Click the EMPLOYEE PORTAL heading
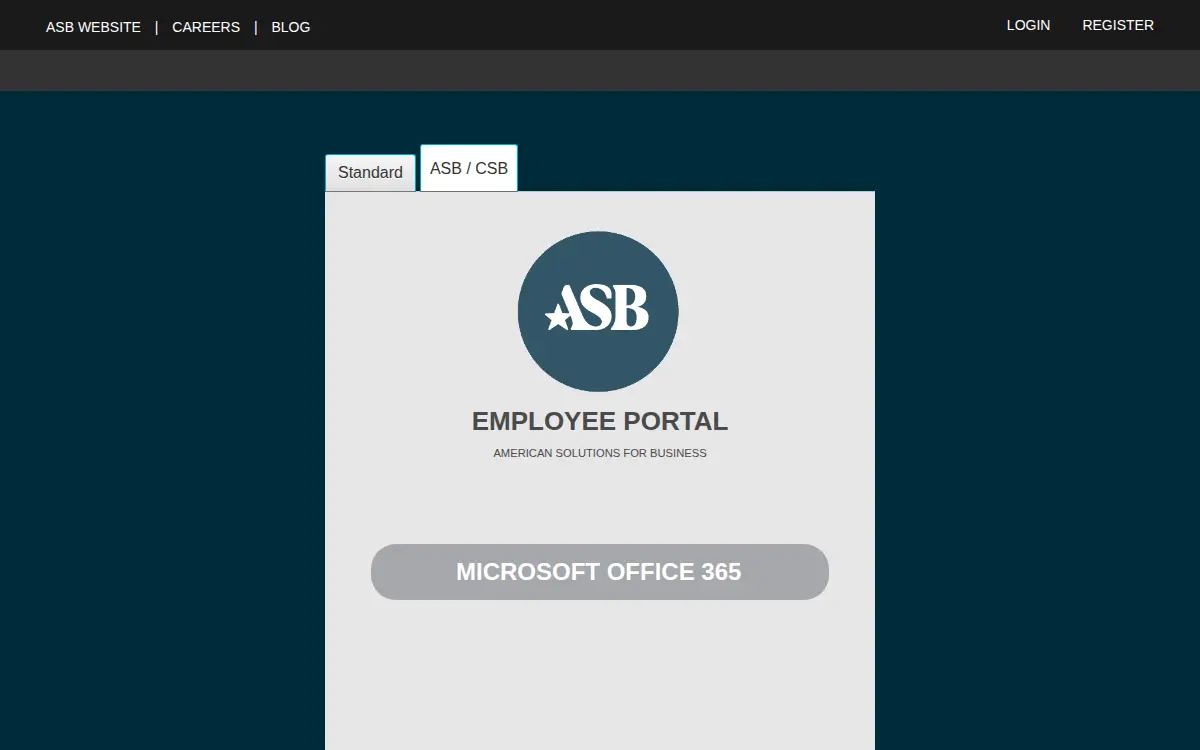 pos(600,421)
